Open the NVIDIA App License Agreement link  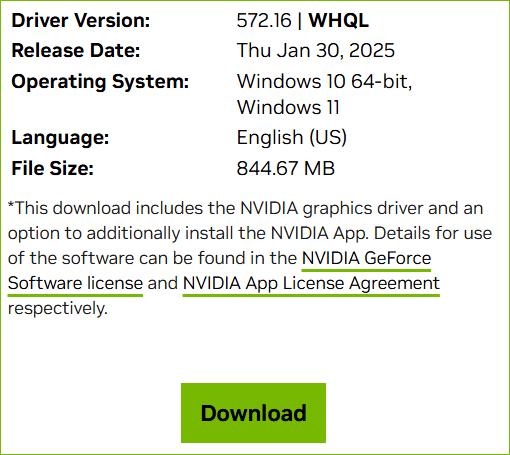point(311,284)
